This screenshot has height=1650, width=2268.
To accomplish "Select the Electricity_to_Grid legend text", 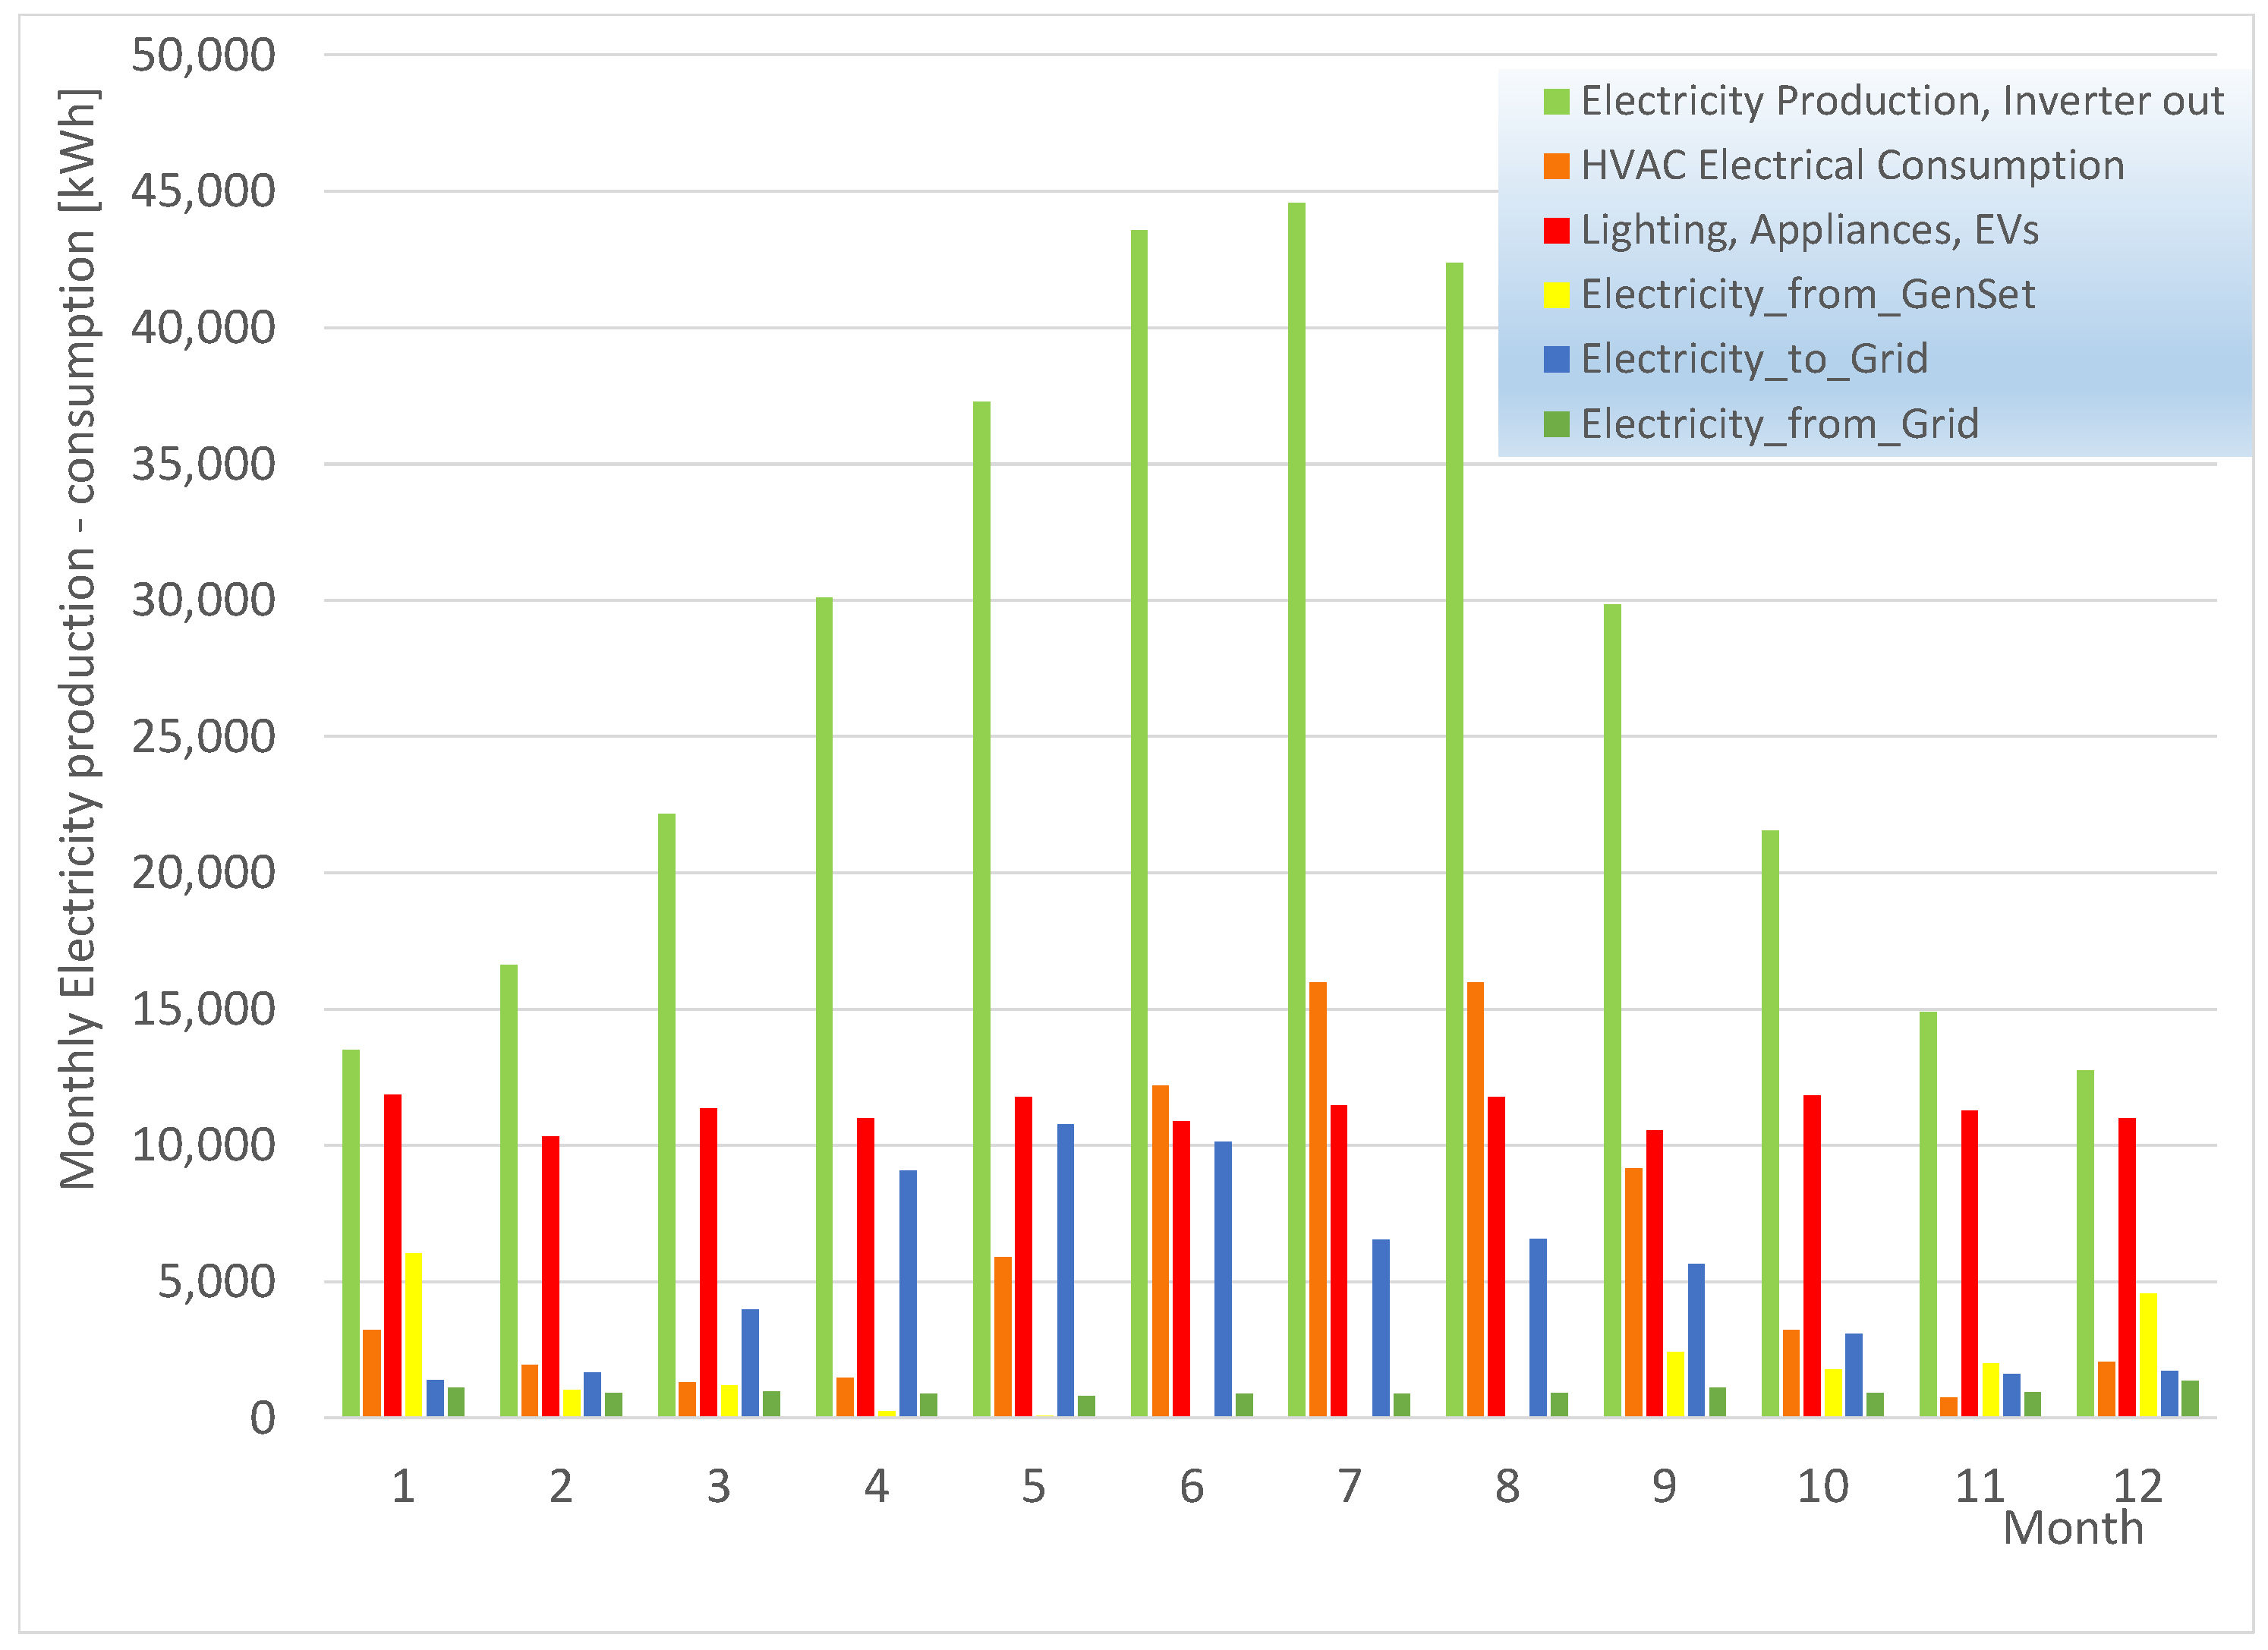I will (x=1754, y=359).
